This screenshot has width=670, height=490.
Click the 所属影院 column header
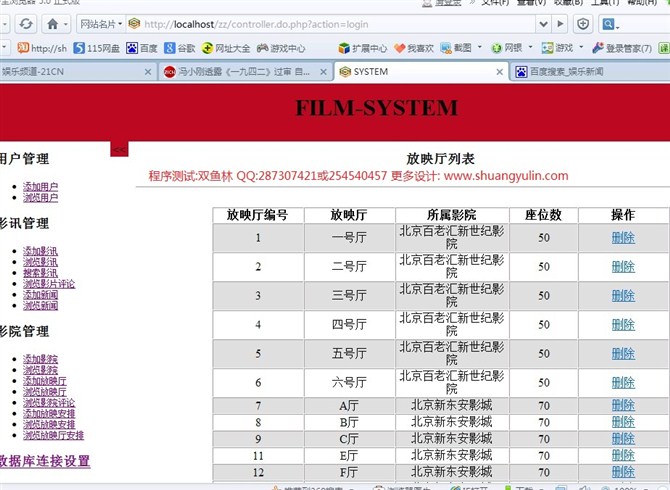tap(452, 215)
